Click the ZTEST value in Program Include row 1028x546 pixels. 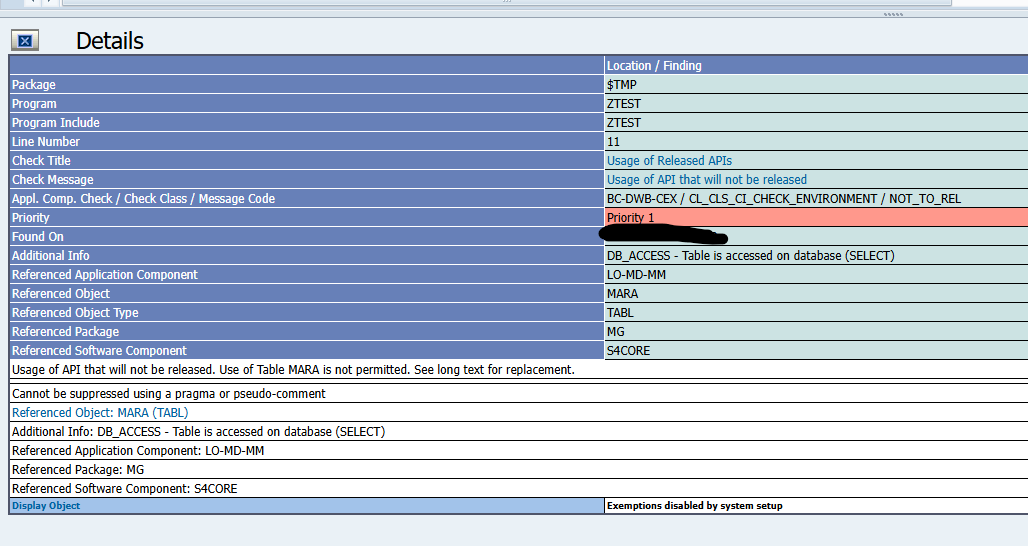[624, 123]
